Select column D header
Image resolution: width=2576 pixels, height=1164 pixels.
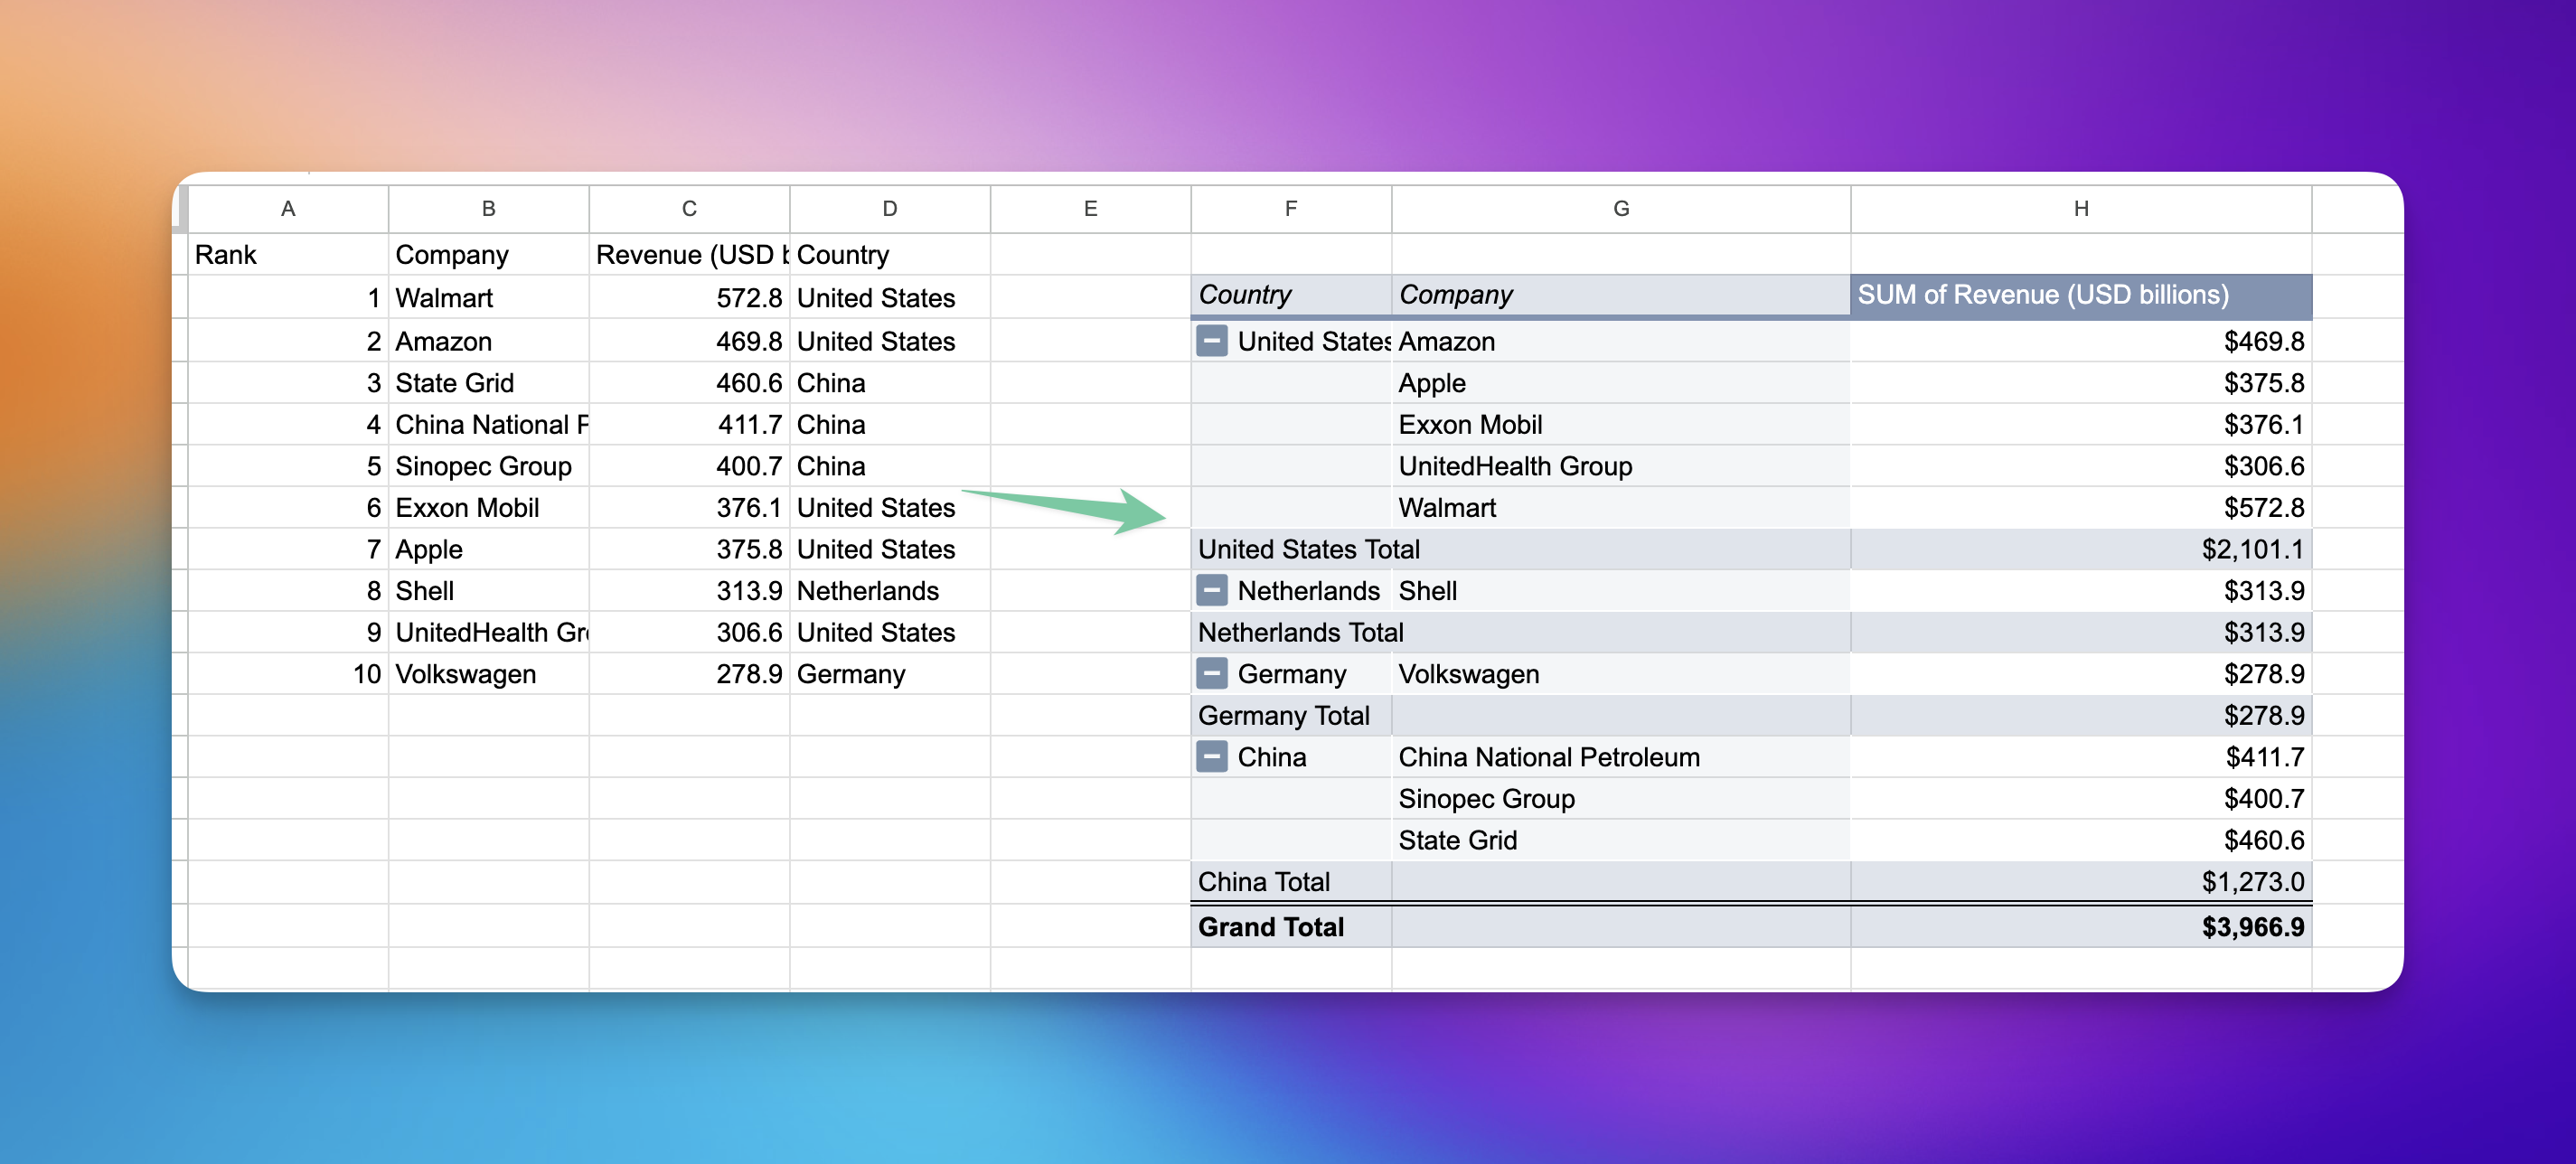coord(890,208)
